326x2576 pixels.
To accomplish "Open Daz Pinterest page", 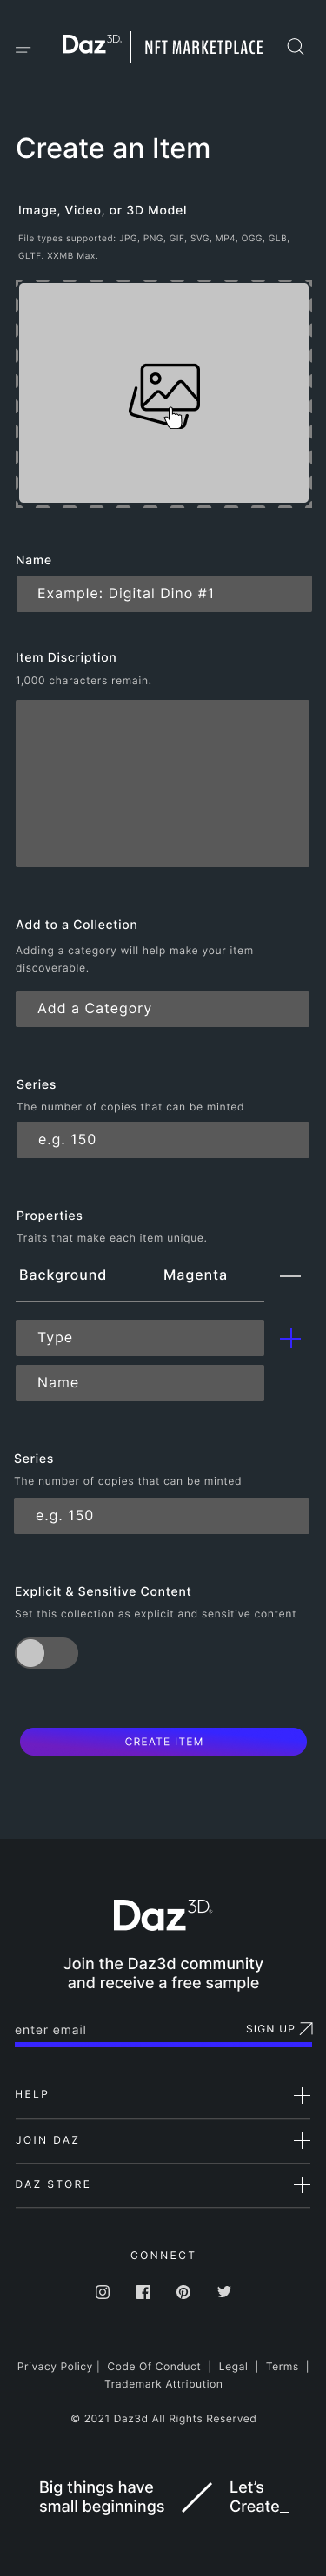I will point(183,2291).
